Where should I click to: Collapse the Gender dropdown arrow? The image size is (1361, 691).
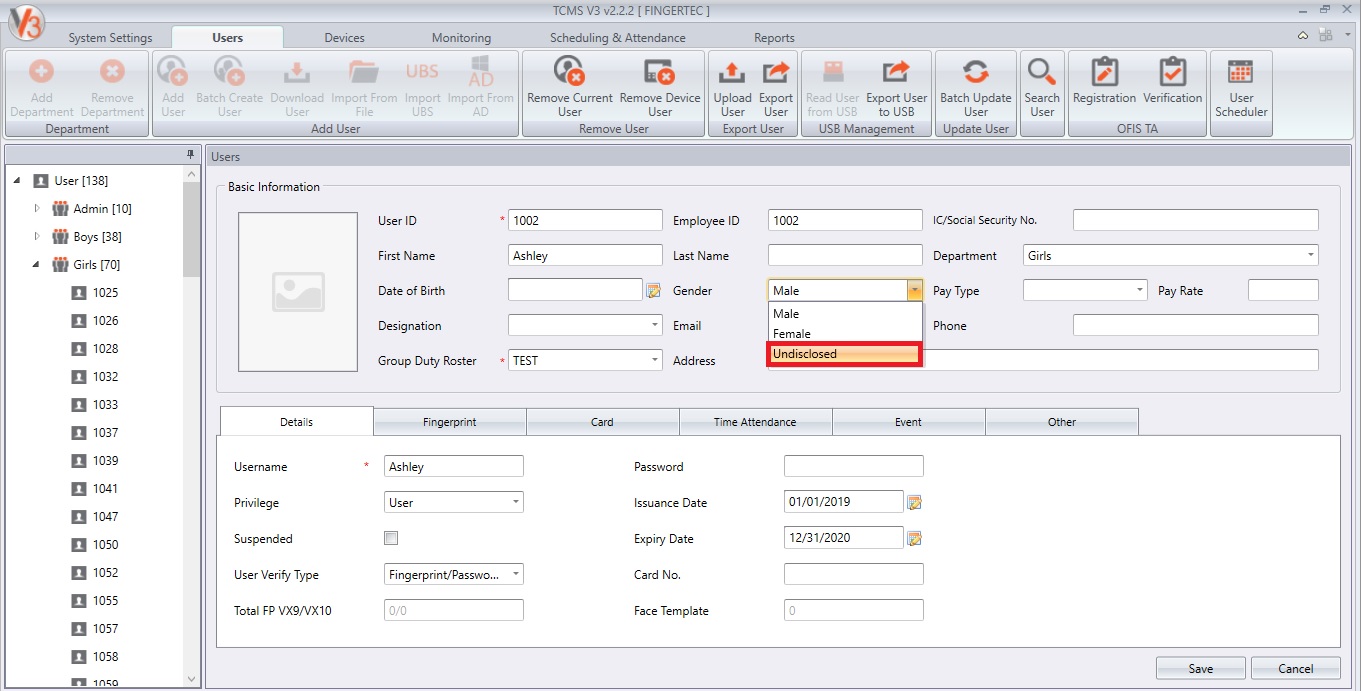(914, 290)
